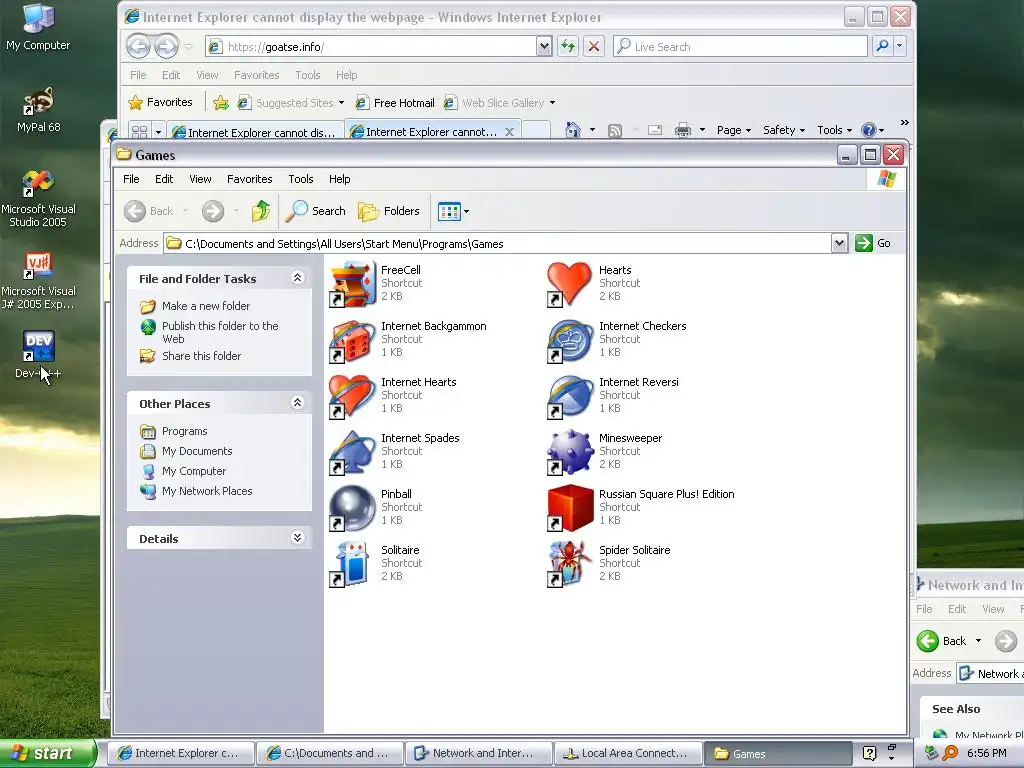Screen dimensions: 1024x768
Task: Select the Pinball shortcut icon
Action: tap(353, 508)
